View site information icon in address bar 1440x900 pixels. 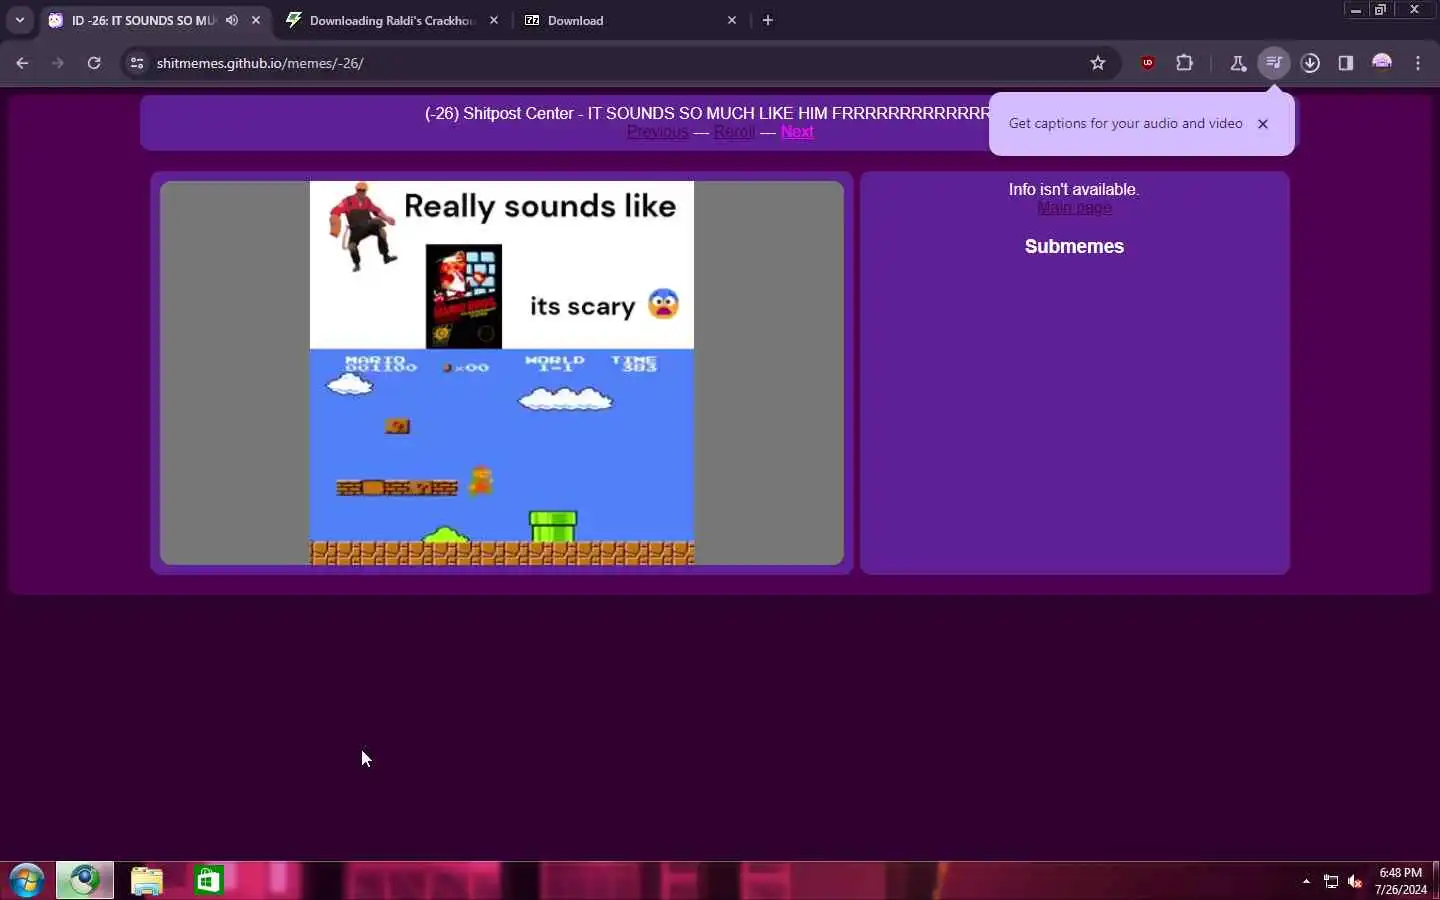(x=137, y=63)
